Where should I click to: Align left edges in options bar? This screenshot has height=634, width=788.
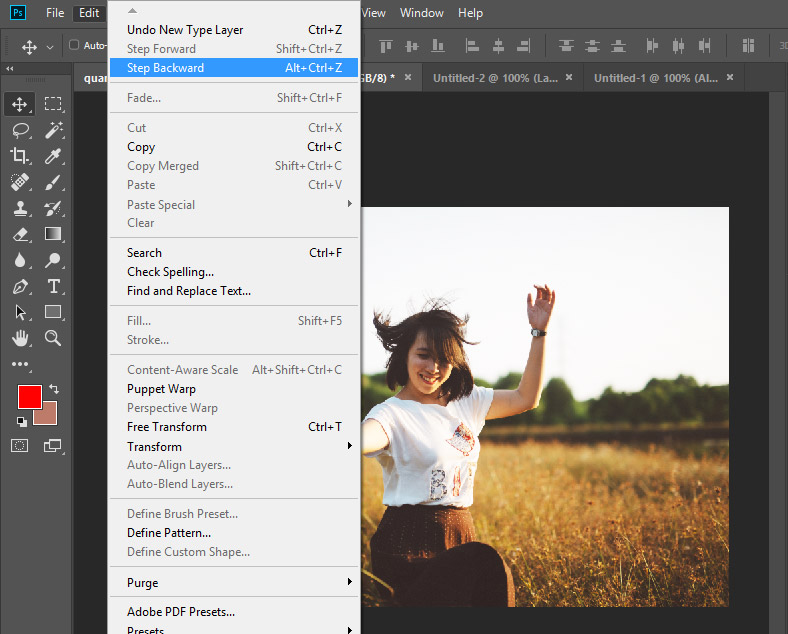[472, 46]
